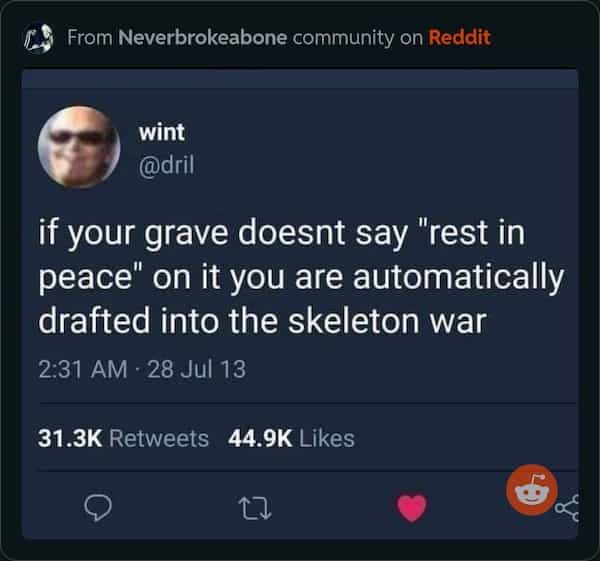This screenshot has width=600, height=561.
Task: Open wint's profile picture
Action: [79, 147]
